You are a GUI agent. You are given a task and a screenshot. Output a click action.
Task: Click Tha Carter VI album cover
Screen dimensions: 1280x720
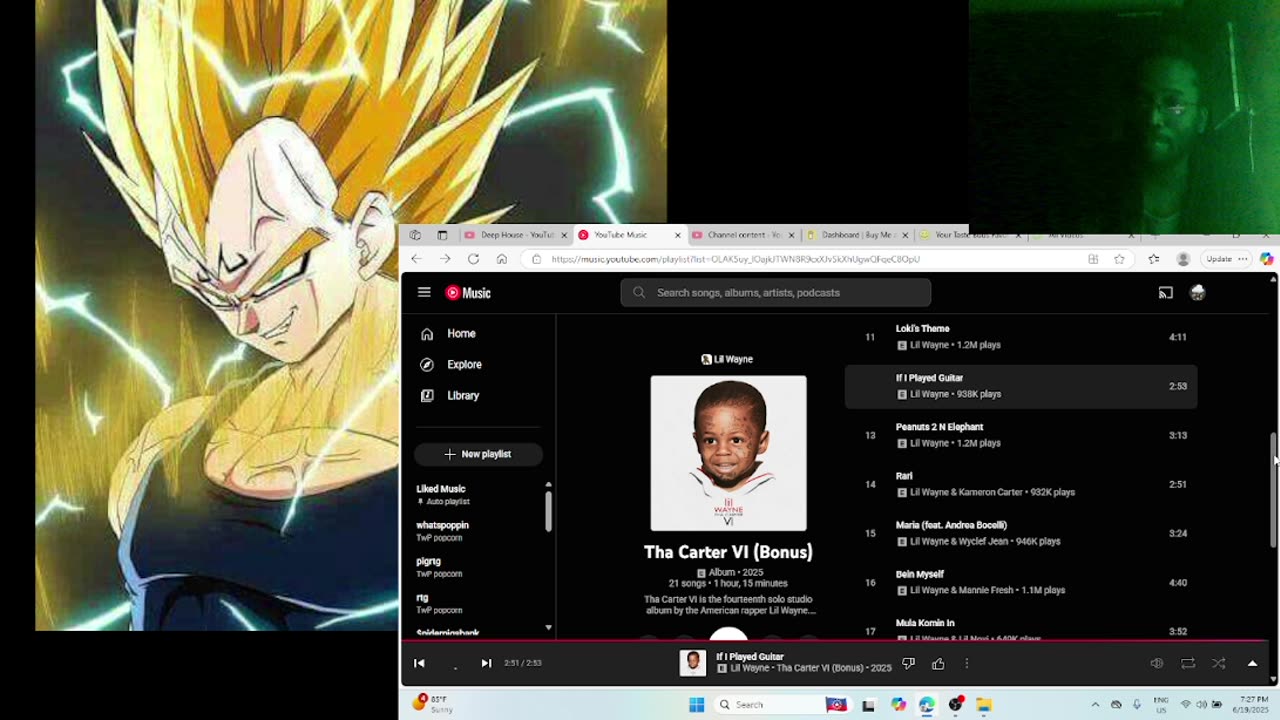728,453
